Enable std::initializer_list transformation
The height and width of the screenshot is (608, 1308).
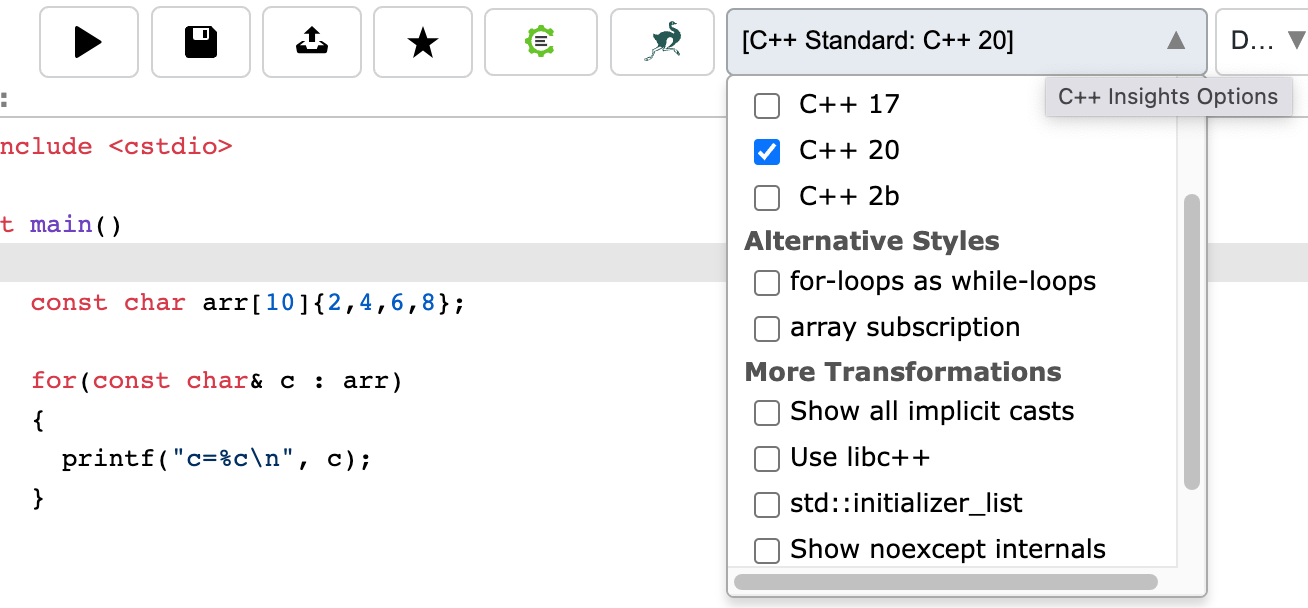click(x=767, y=505)
